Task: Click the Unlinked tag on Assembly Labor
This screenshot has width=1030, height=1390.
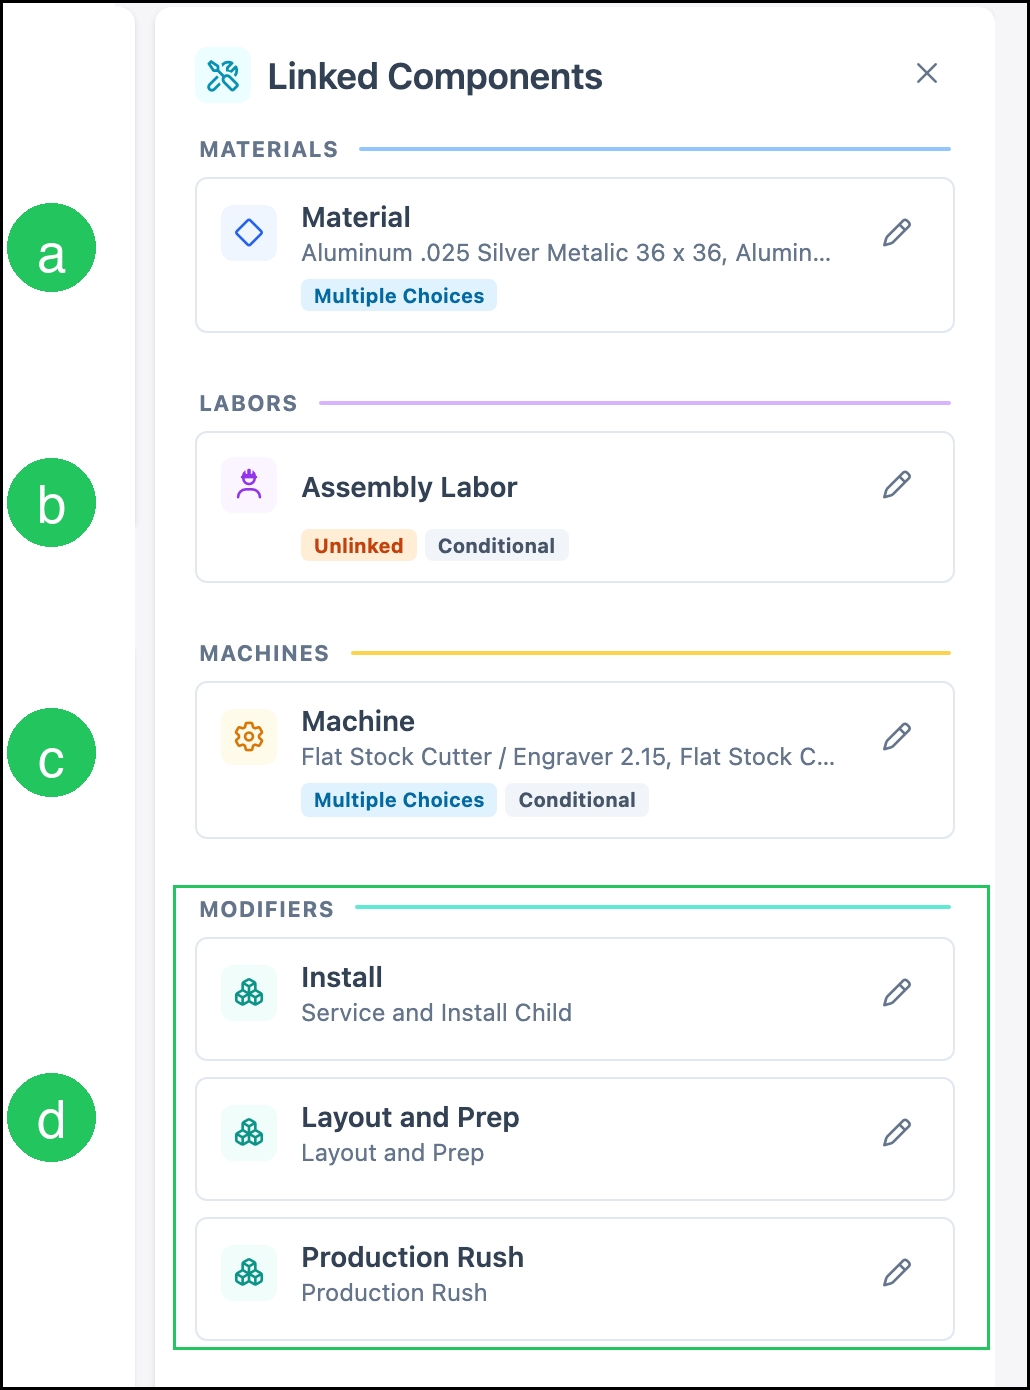Action: tap(359, 546)
